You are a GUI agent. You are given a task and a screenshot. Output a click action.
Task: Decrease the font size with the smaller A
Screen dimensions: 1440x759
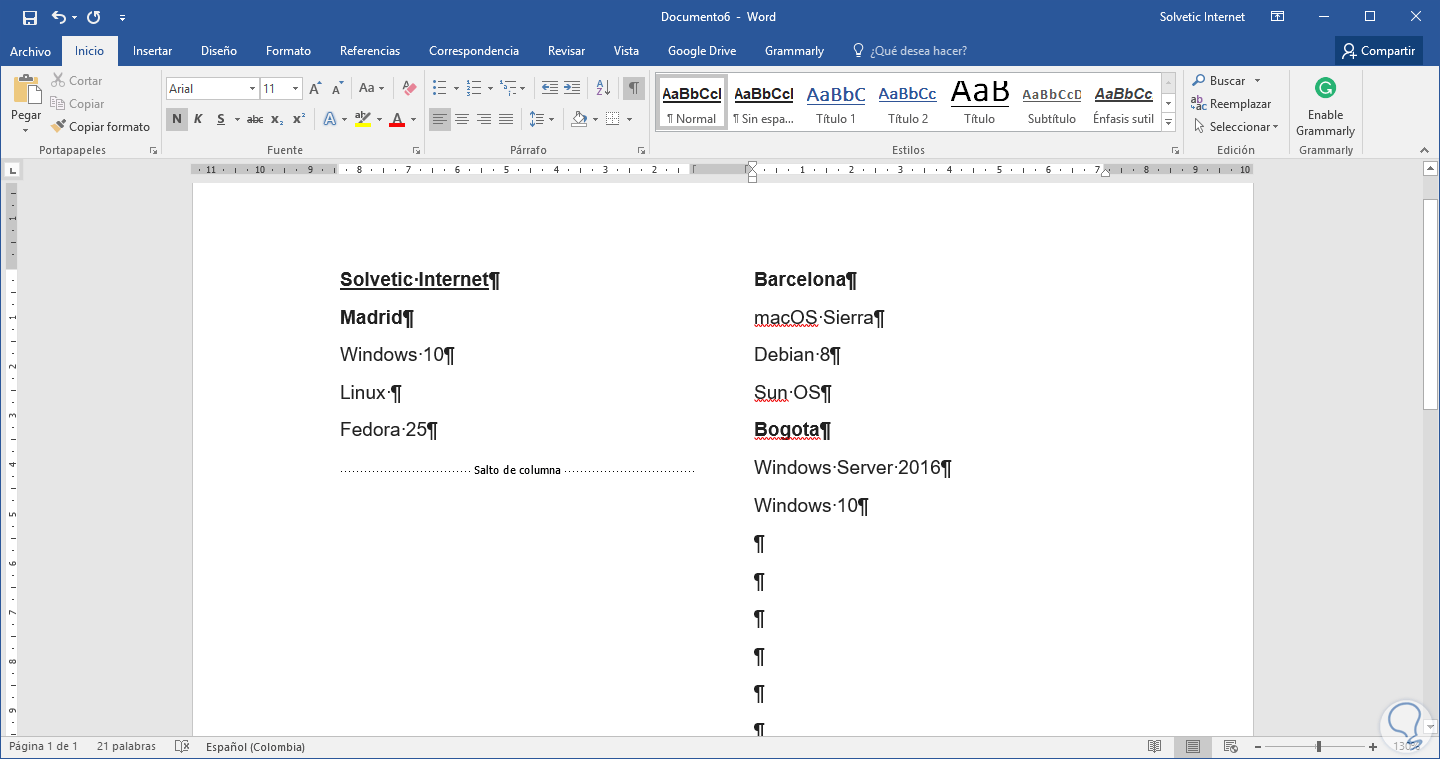[339, 89]
